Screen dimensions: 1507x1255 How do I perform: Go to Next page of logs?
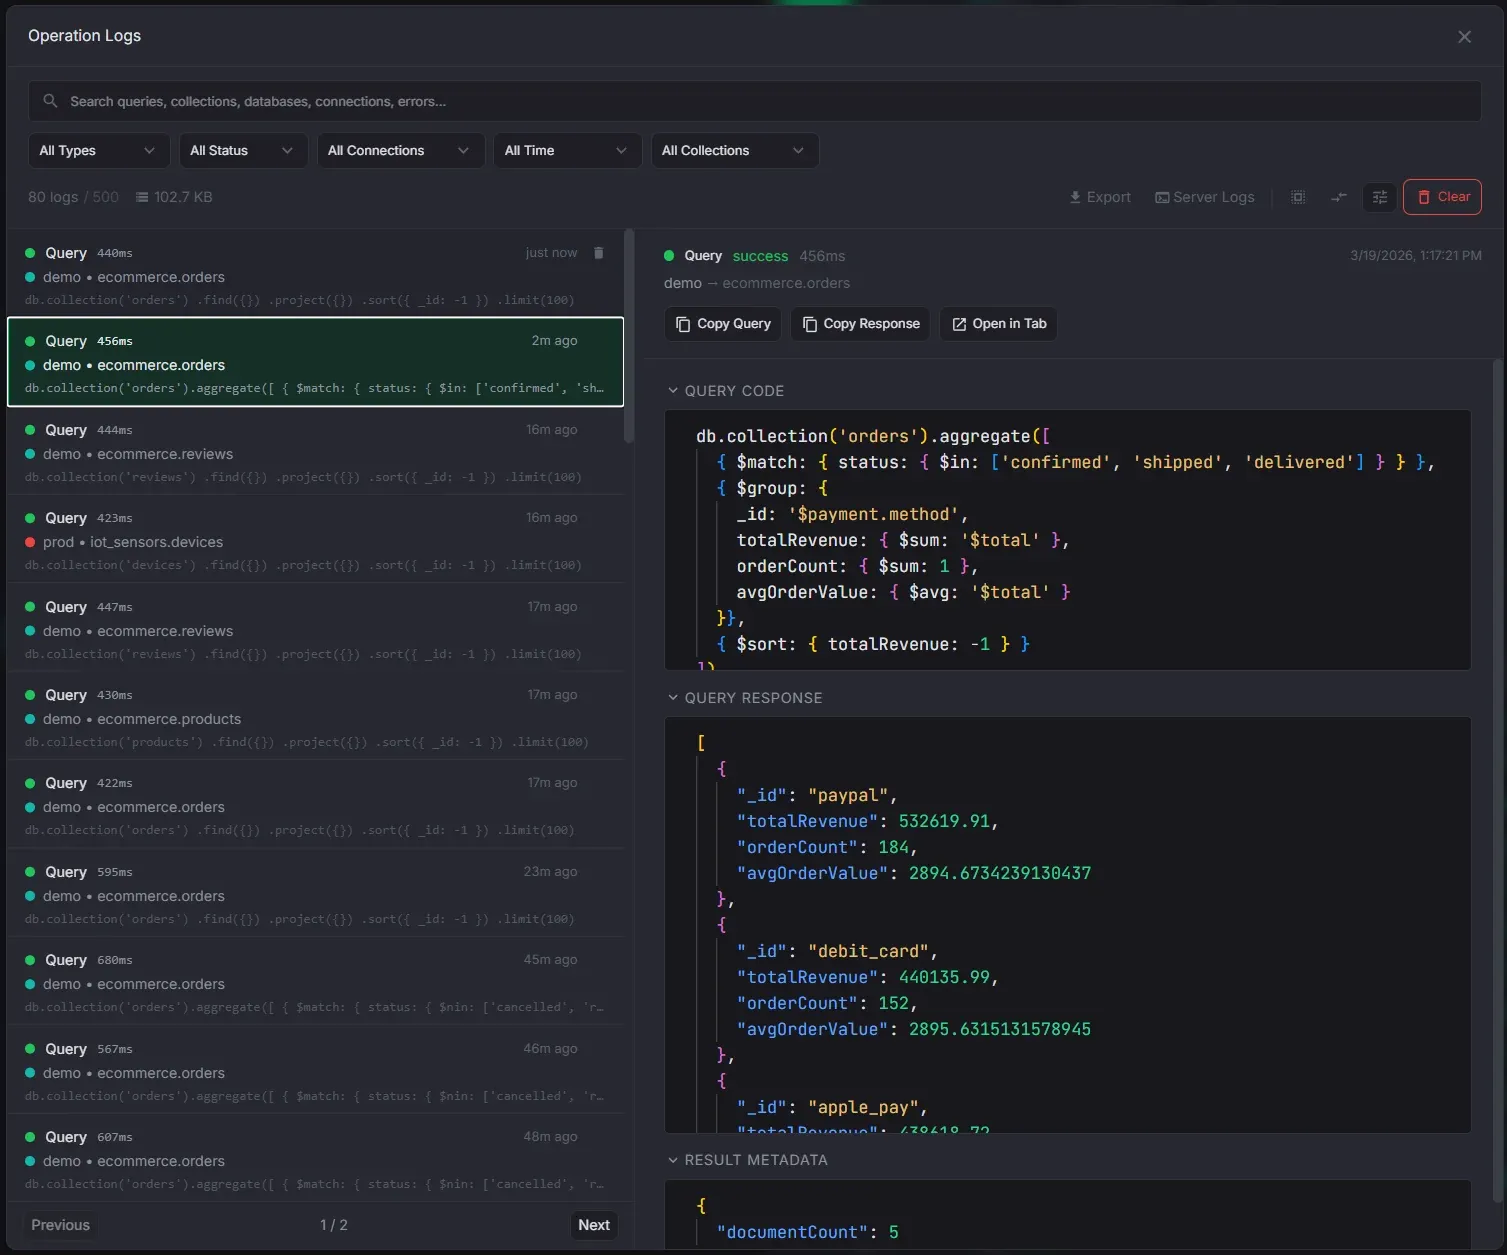tap(594, 1225)
